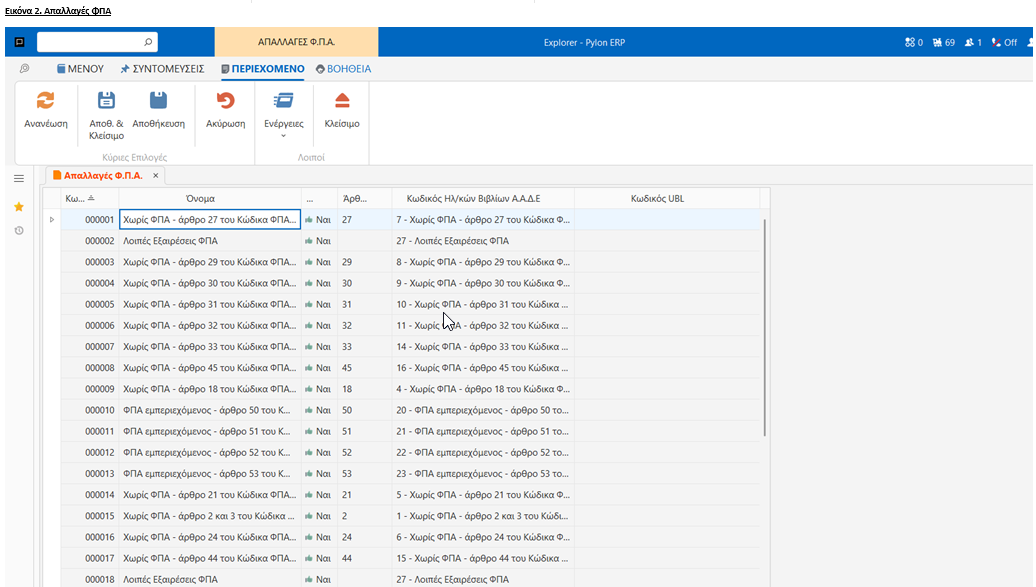This screenshot has height=587, width=1036.
Task: Expand row 000001 using the row indicator arrow
Action: click(52, 219)
